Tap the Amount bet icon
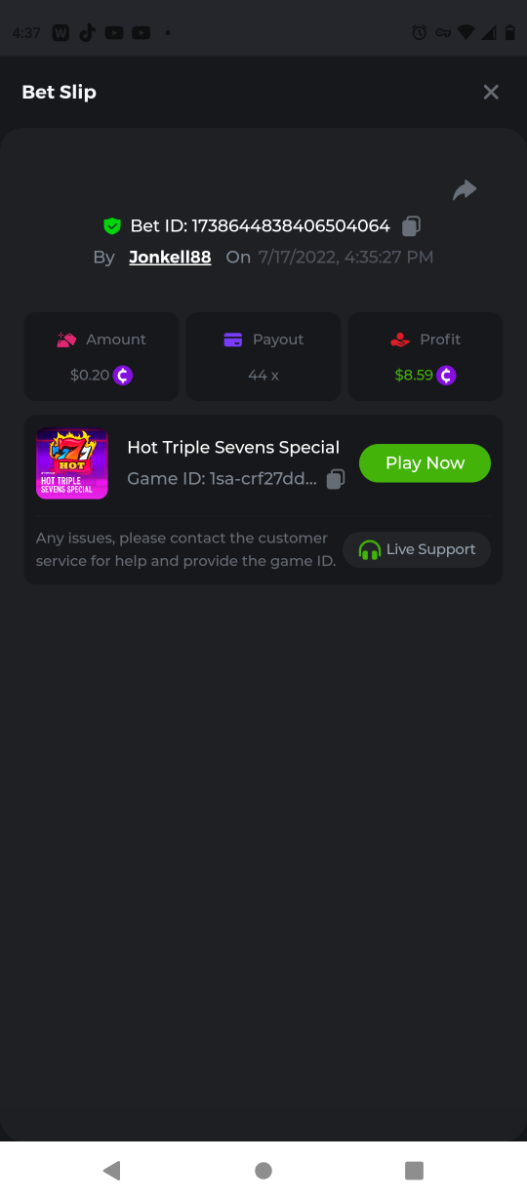 point(66,340)
